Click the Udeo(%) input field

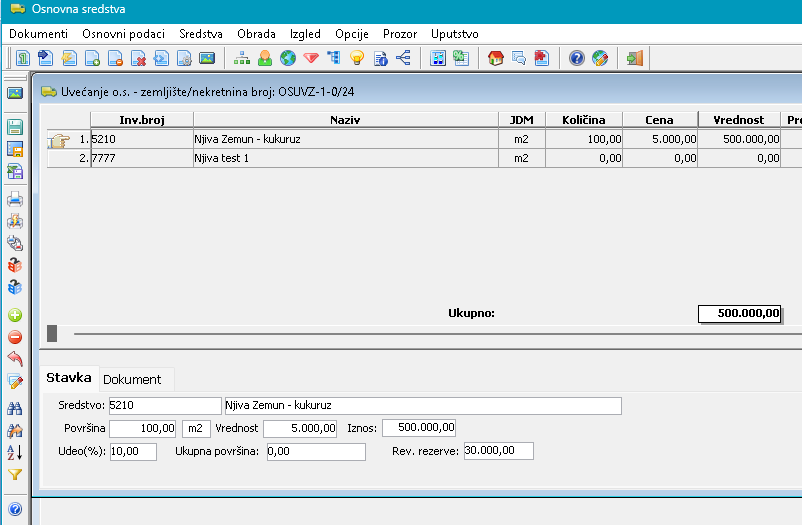coord(132,452)
